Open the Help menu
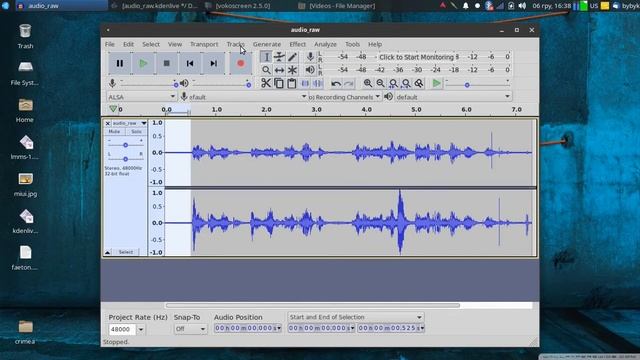This screenshot has height=360, width=640. click(375, 44)
